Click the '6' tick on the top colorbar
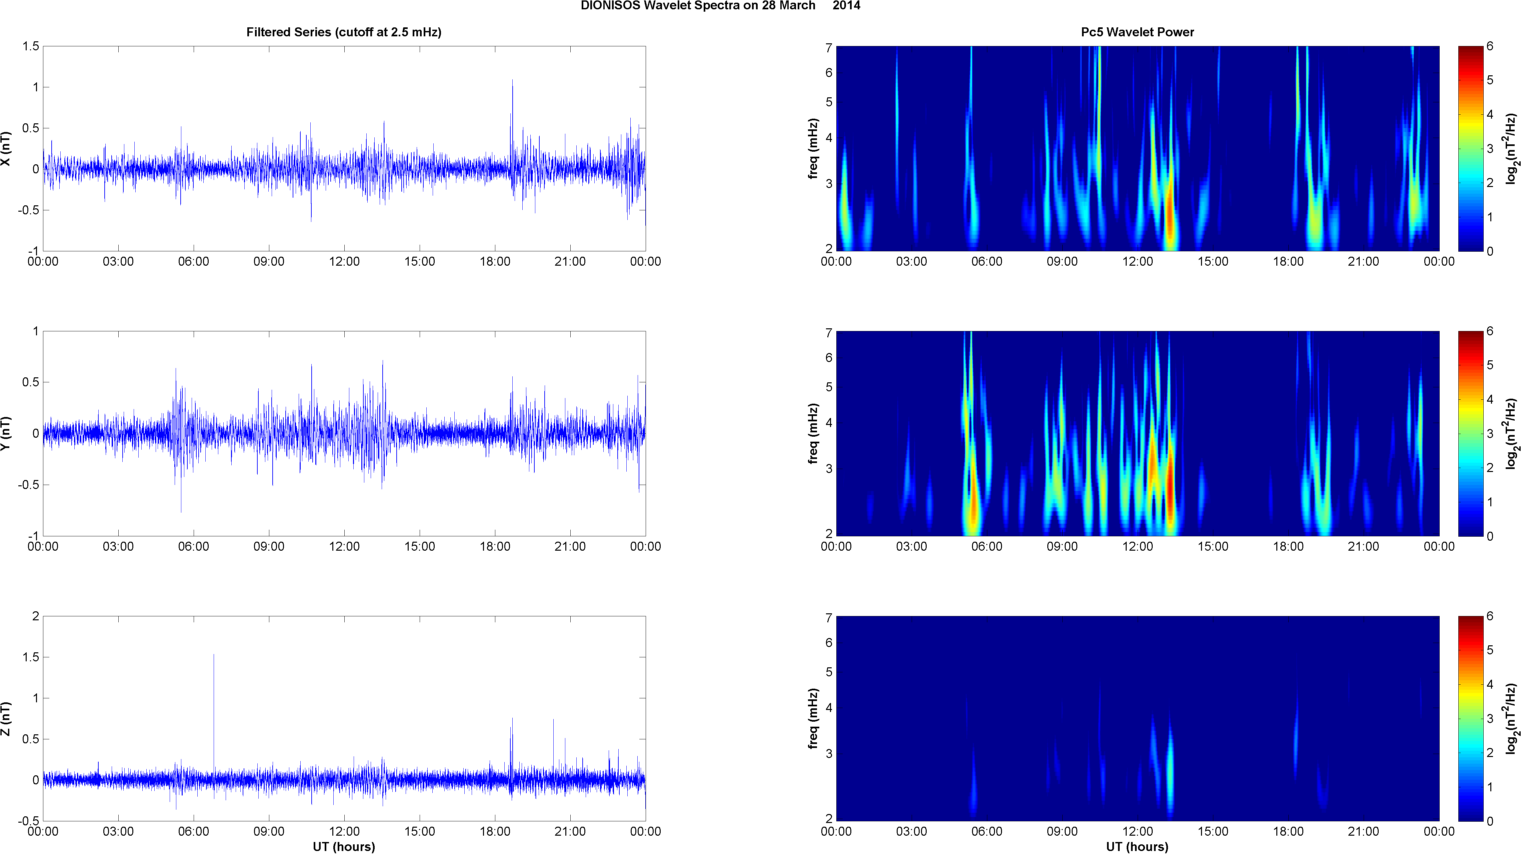Viewport: 1521px width, 854px height. click(x=1490, y=46)
